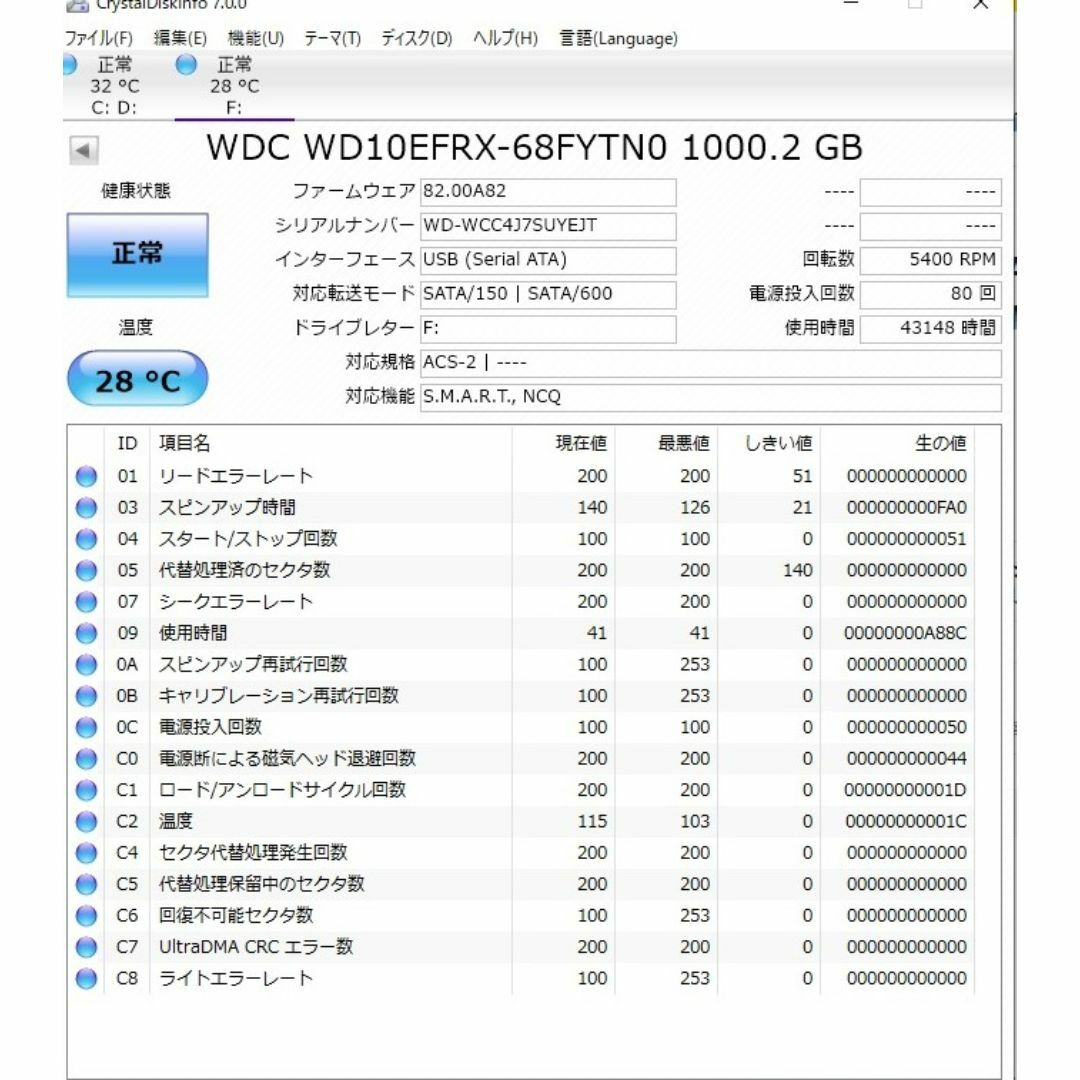This screenshot has width=1080, height=1080.
Task: Click the しきい値 column header
Action: pos(779,444)
